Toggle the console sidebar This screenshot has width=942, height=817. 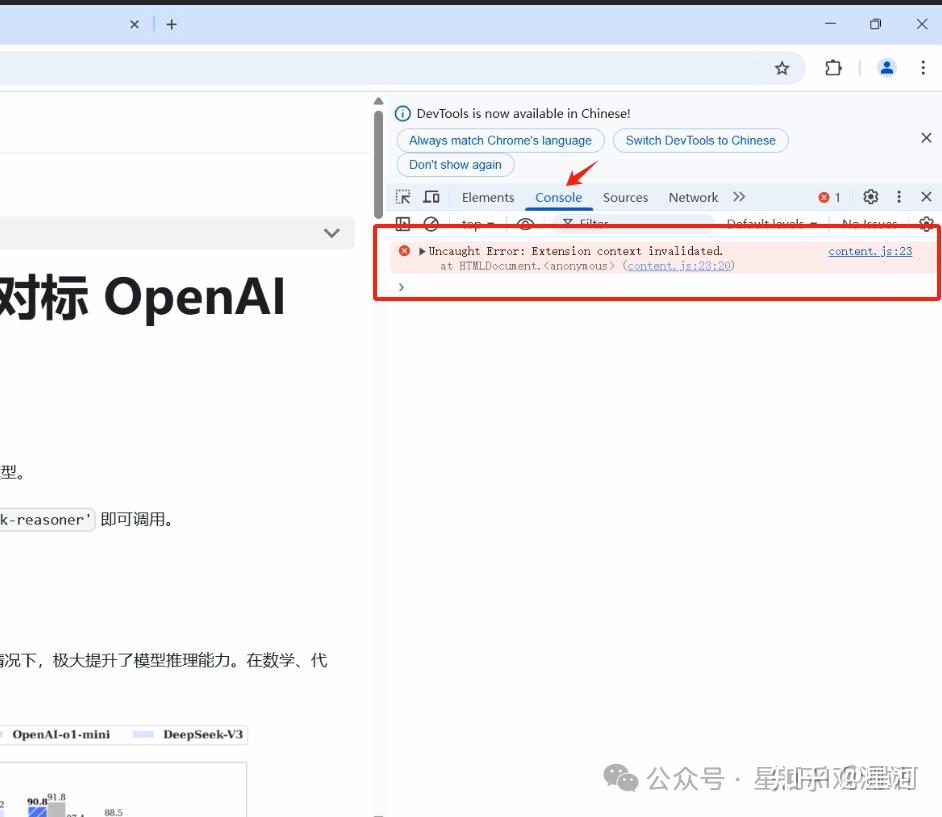[x=403, y=224]
